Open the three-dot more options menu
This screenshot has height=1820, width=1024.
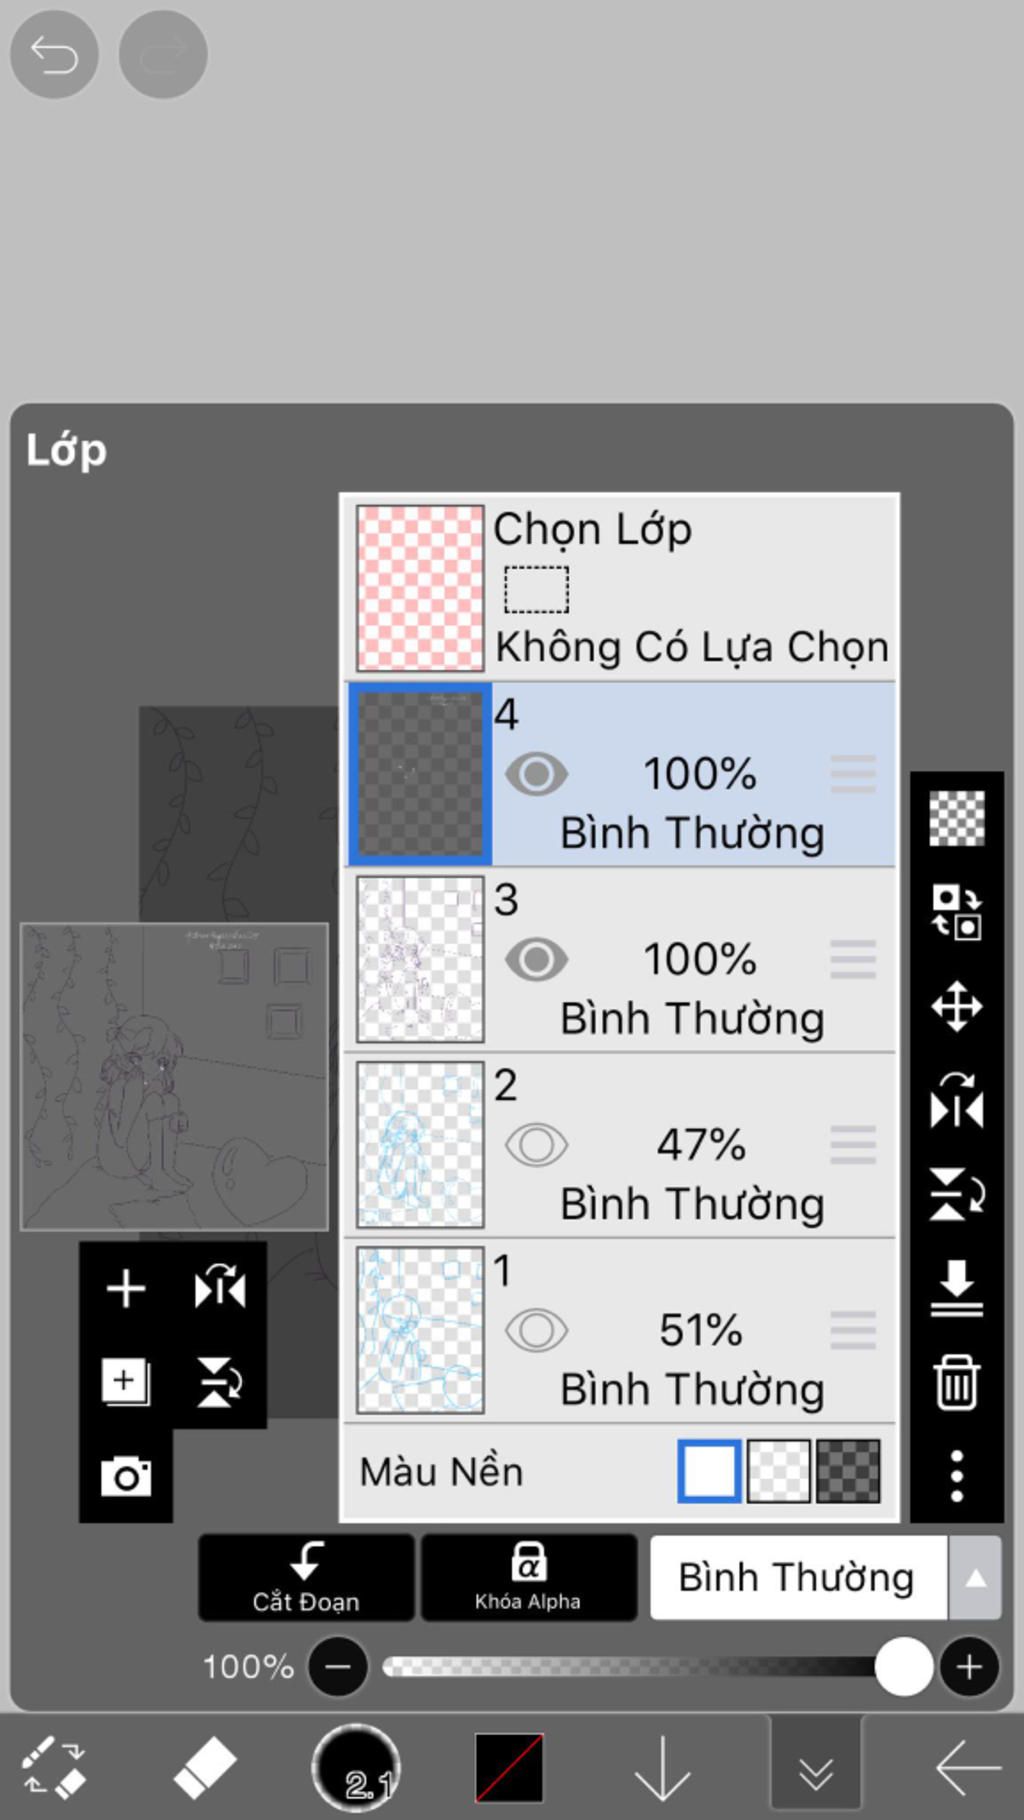956,1476
